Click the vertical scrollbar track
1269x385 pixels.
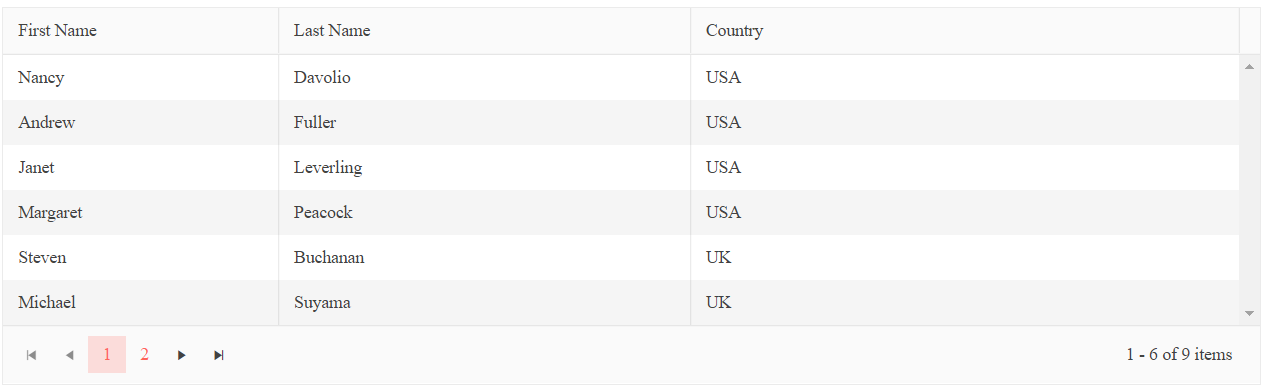[x=1249, y=190]
